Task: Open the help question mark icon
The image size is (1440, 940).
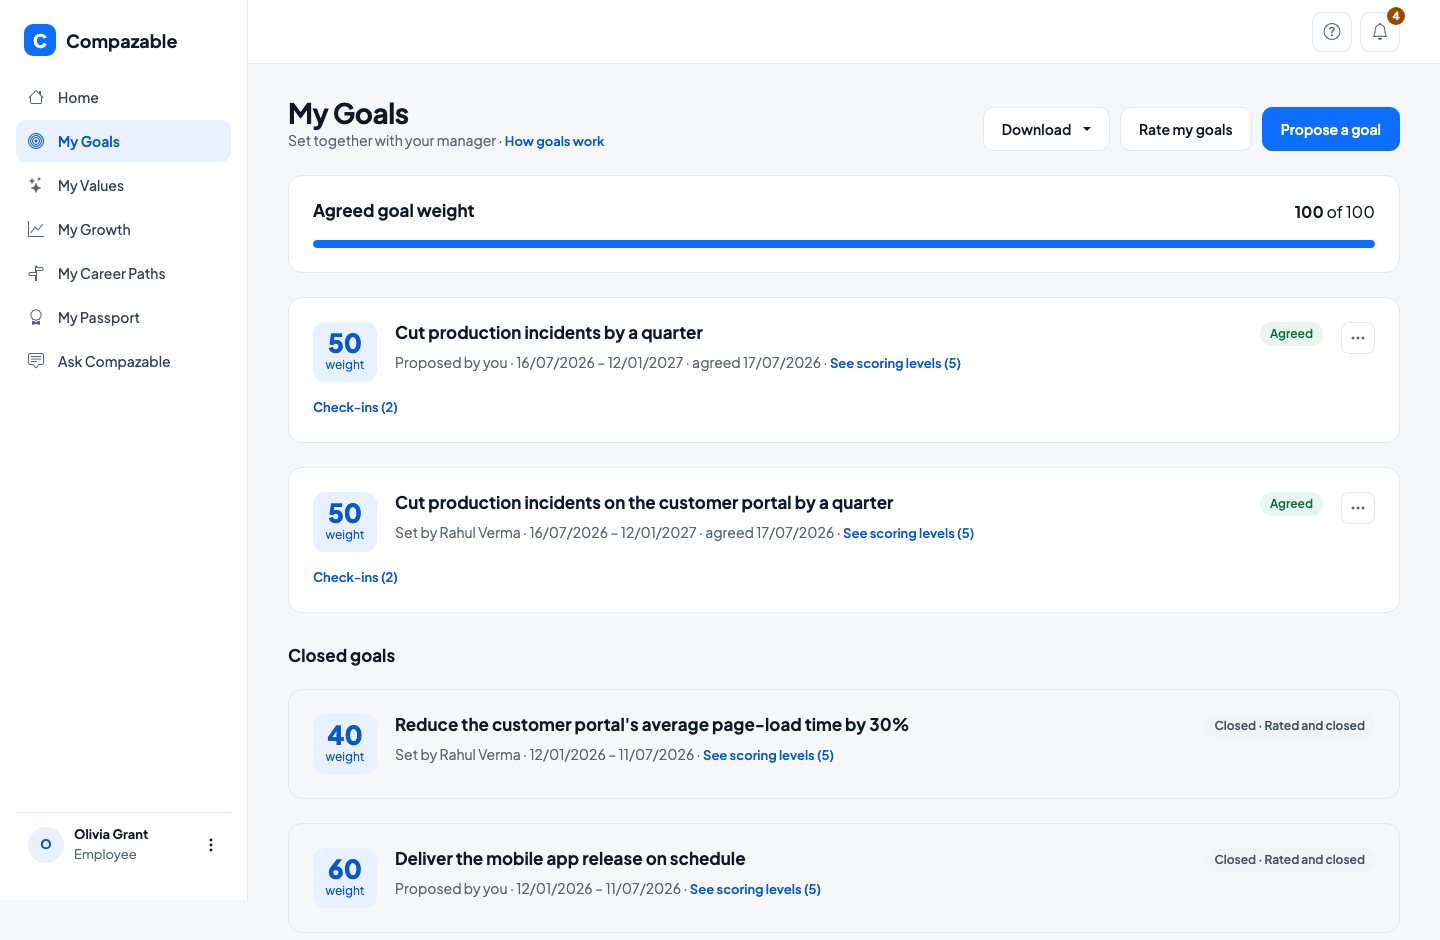Action: coord(1332,32)
